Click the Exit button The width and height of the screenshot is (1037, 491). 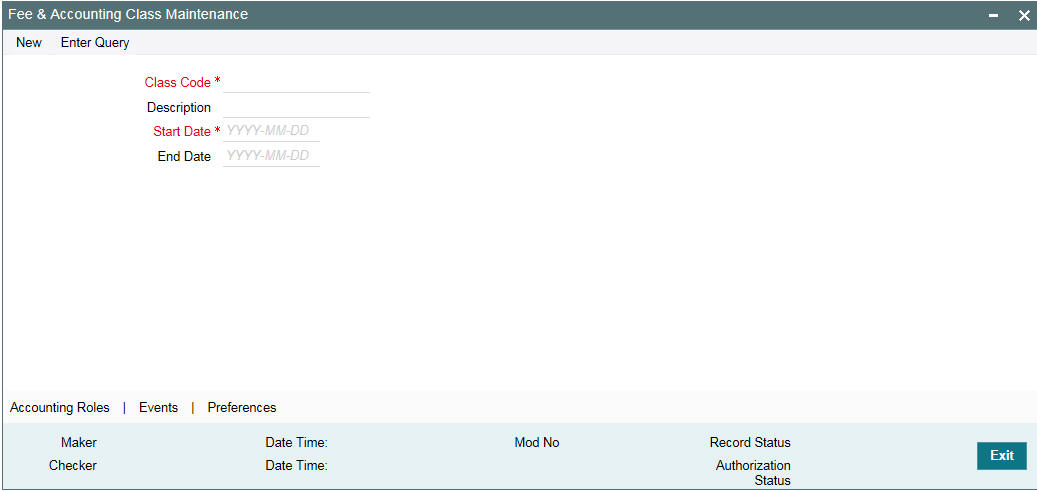[1002, 456]
